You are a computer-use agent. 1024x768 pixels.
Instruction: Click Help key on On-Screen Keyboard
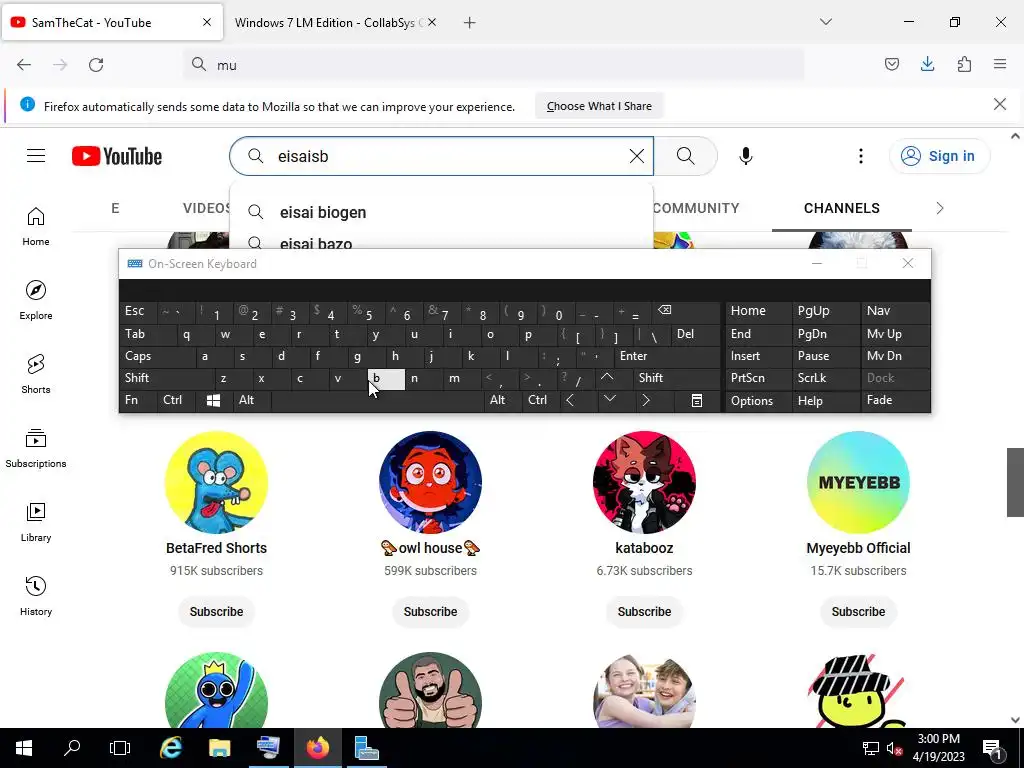(825, 400)
